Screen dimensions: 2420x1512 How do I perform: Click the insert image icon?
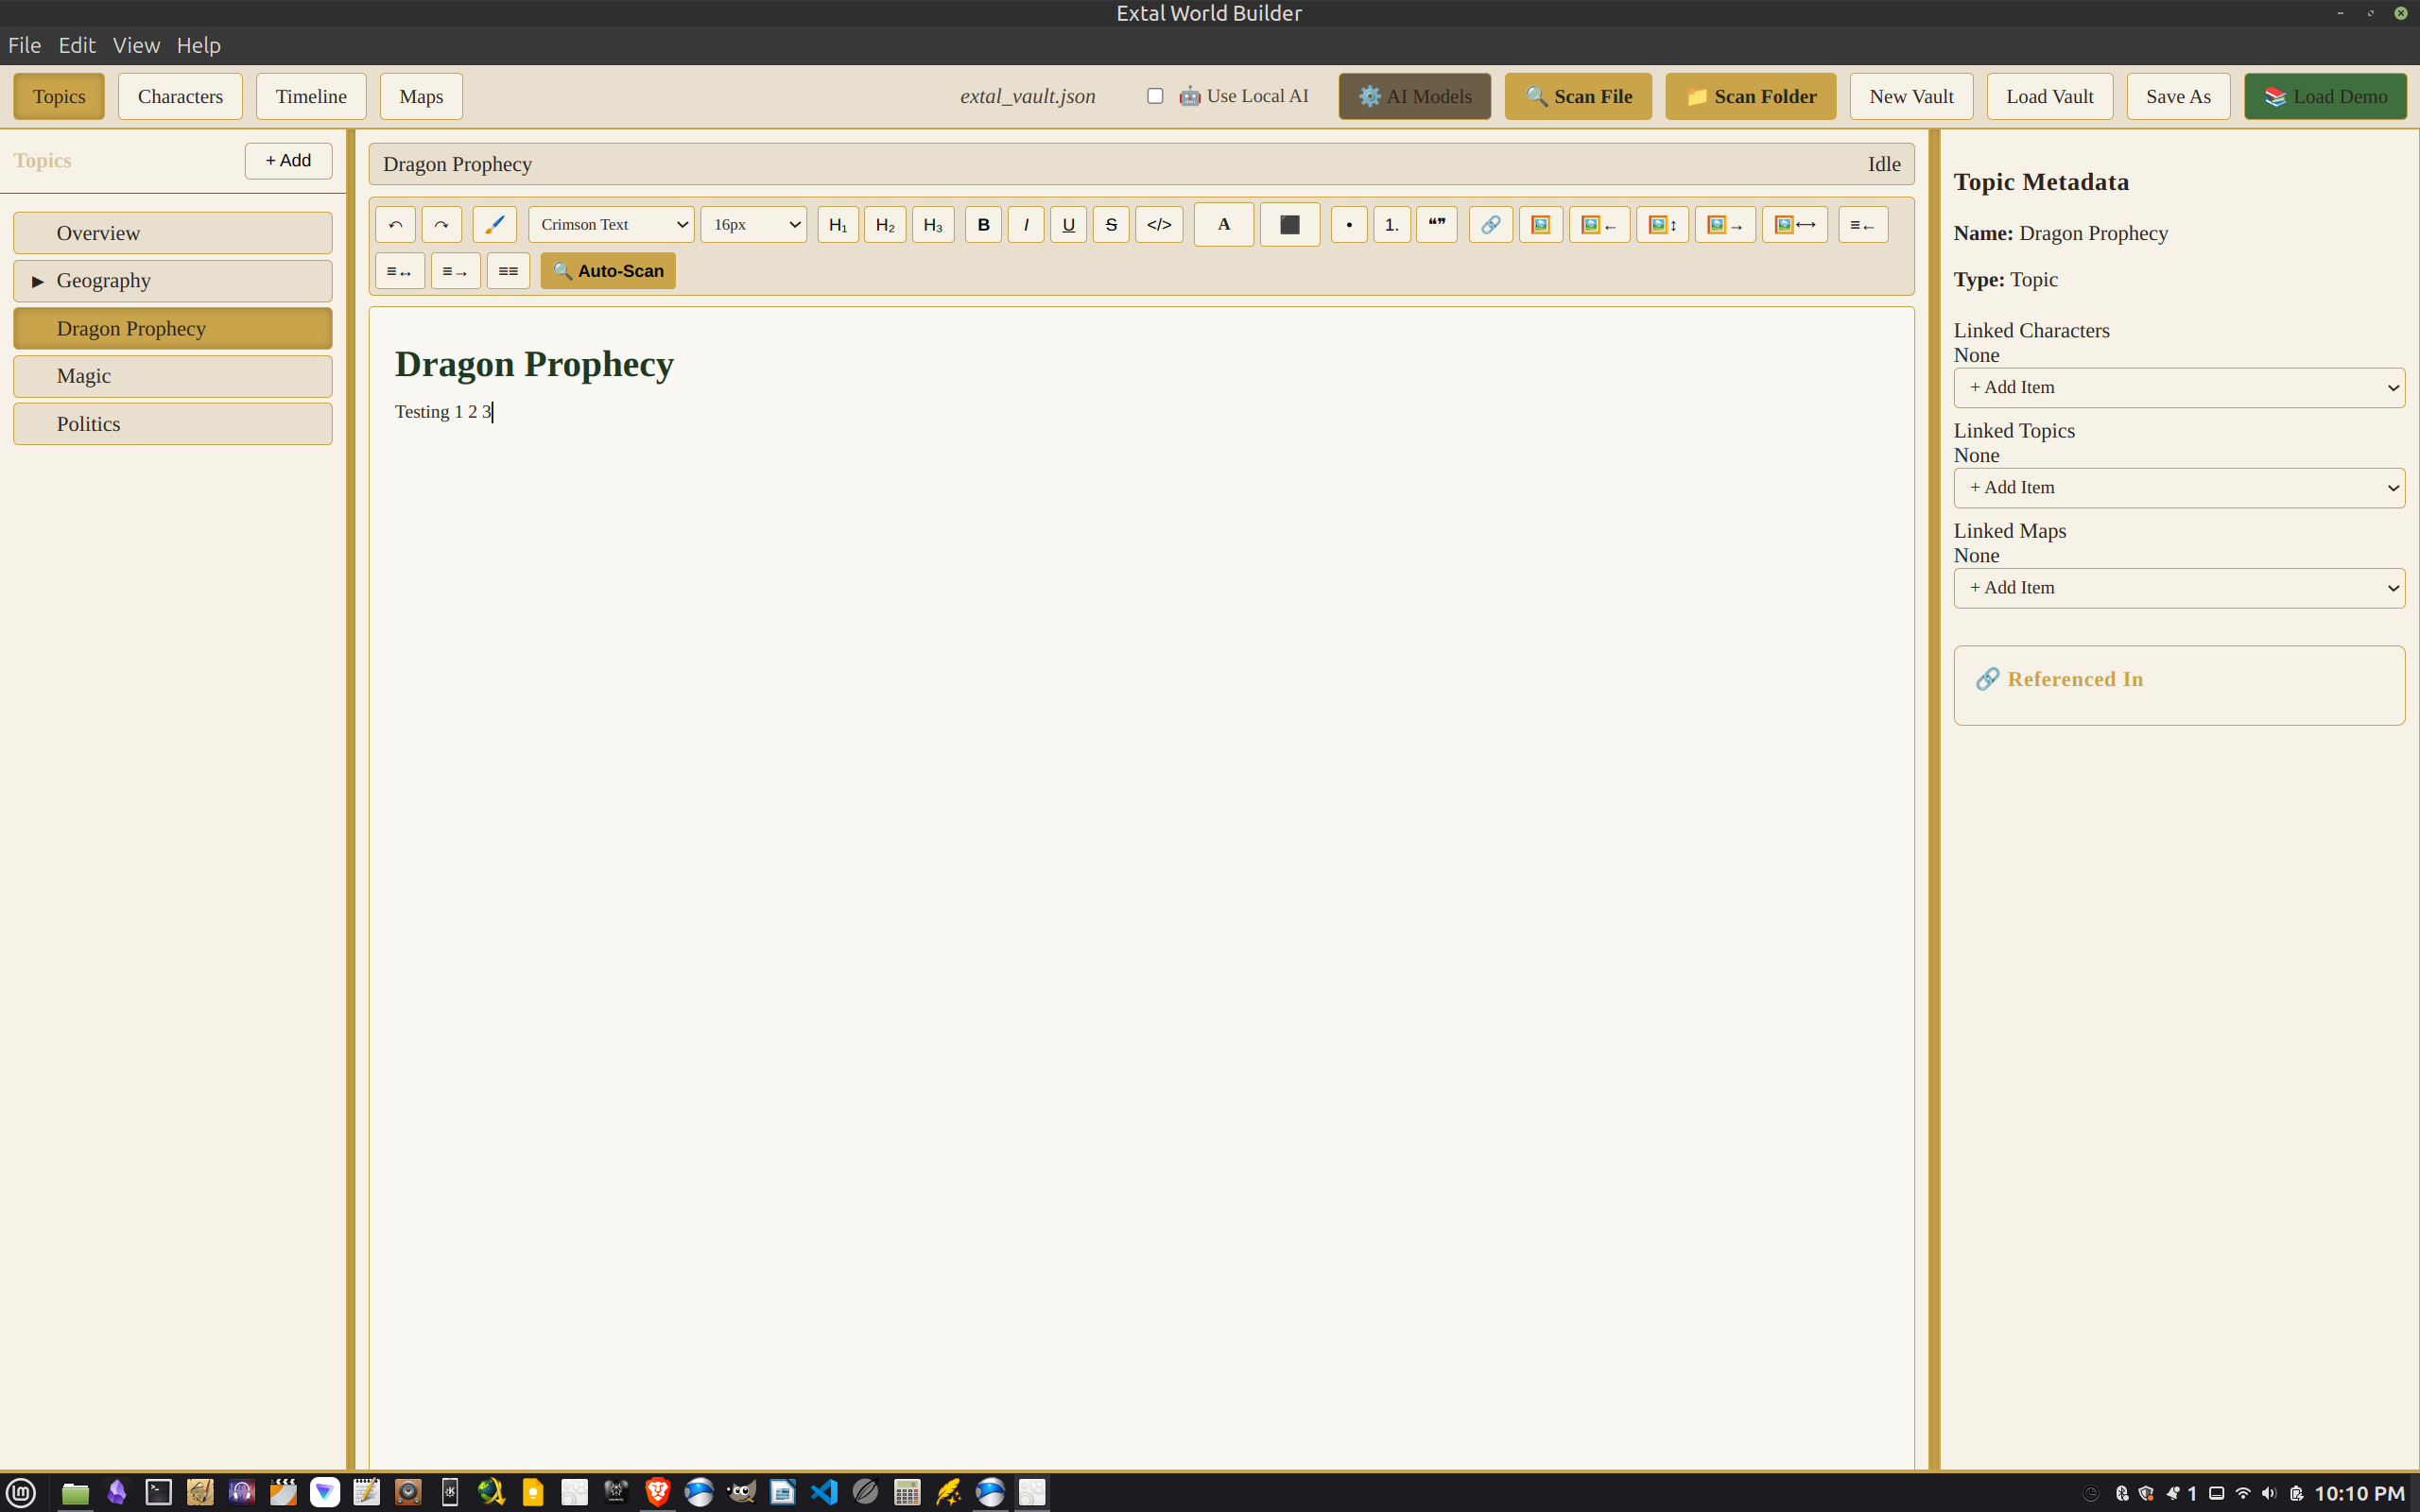point(1540,224)
